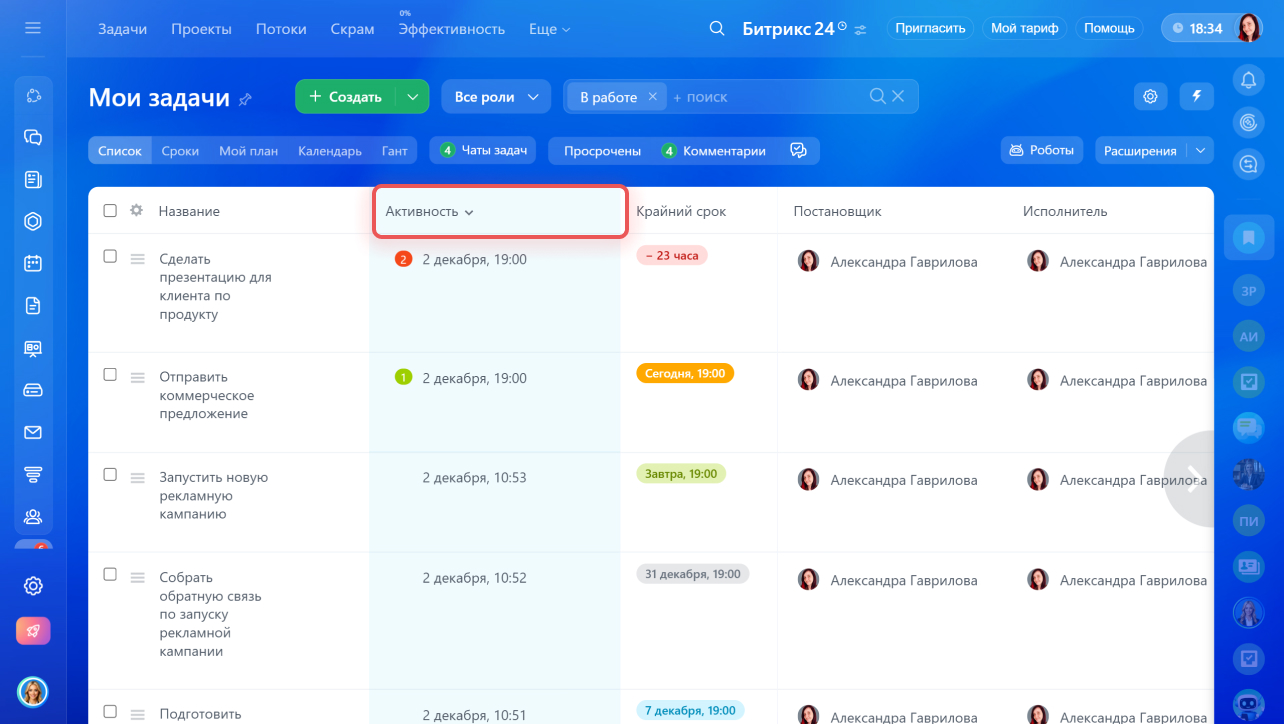Check the 'Сделать презентацию' task checkbox
This screenshot has height=724, width=1284.
click(110, 257)
